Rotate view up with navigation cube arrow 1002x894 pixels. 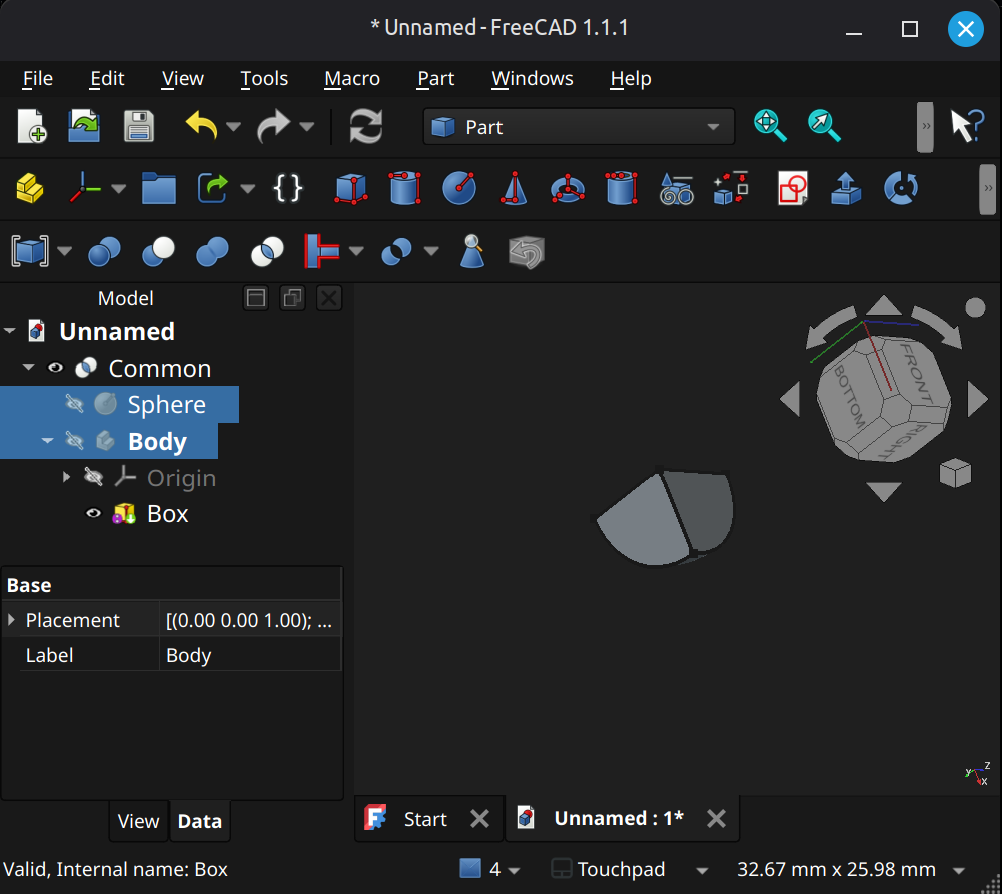click(x=884, y=306)
